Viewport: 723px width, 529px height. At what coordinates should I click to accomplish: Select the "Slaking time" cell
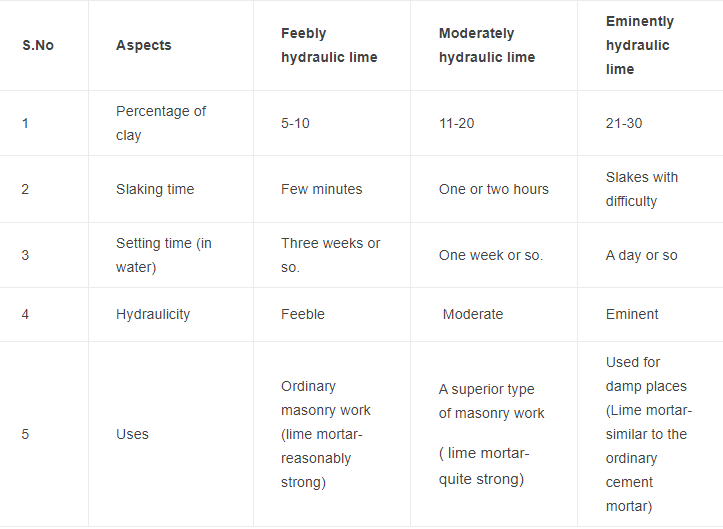tap(155, 189)
